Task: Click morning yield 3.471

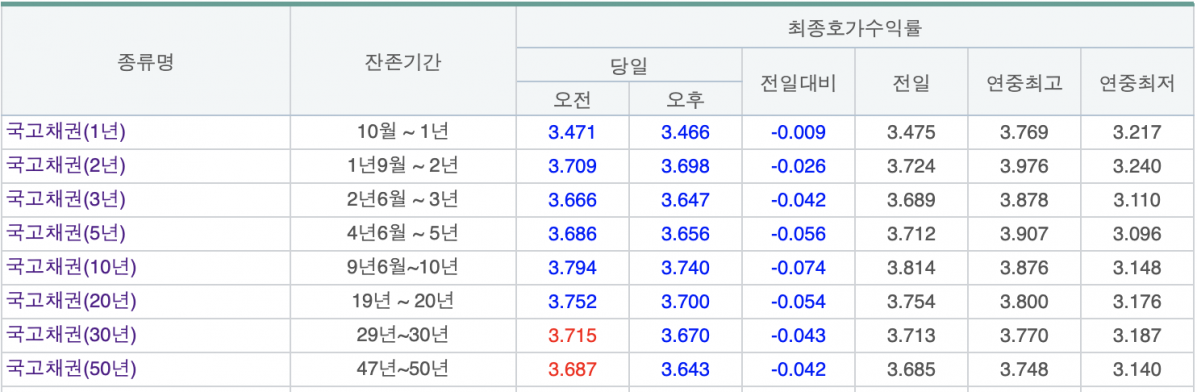Action: point(573,132)
